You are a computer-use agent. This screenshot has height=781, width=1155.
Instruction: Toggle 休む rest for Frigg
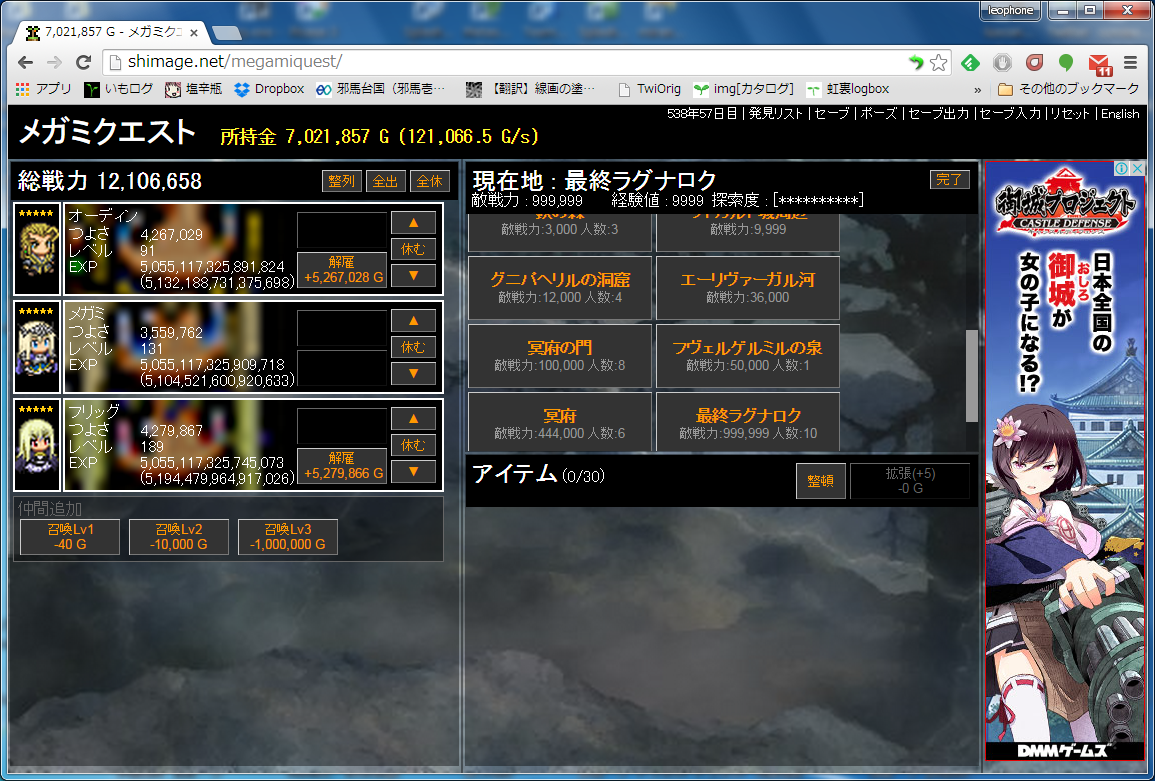413,445
